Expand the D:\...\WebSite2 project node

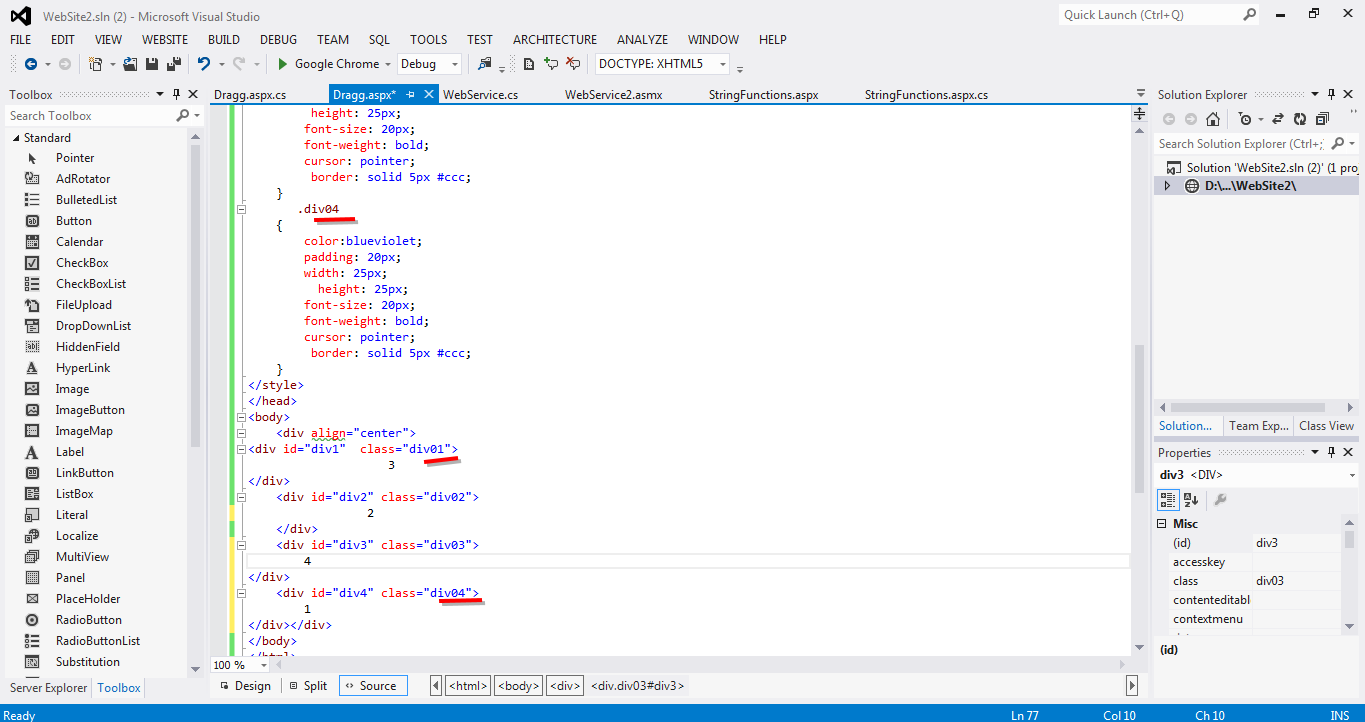[x=1168, y=186]
